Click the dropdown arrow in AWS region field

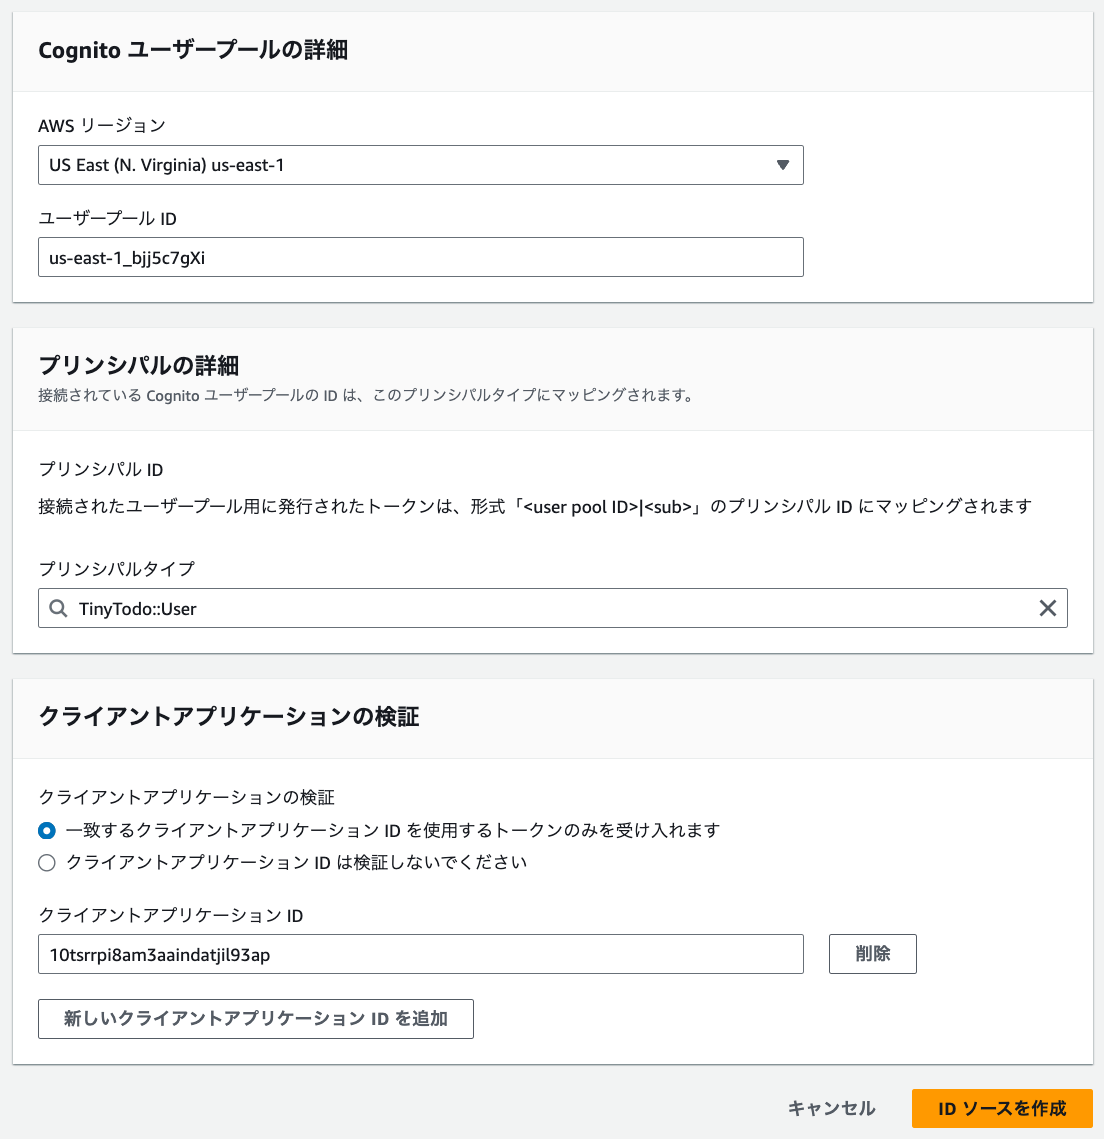(x=783, y=165)
